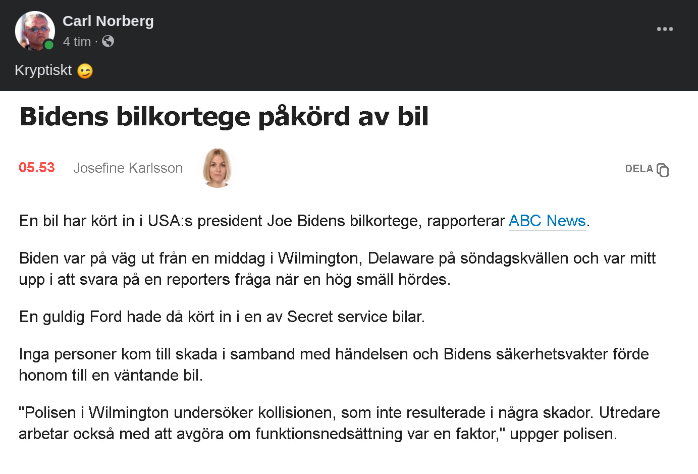
Task: Click Josefine Karlsson's portrait photo
Action: [216, 168]
